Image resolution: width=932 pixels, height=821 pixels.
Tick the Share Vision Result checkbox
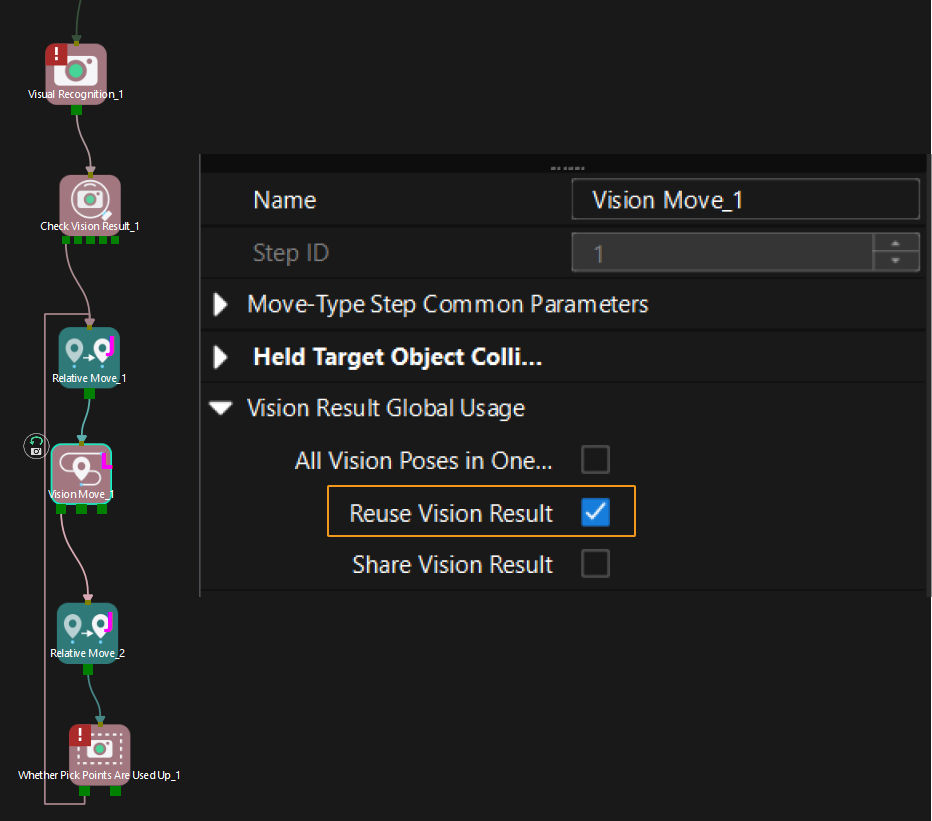pyautogui.click(x=595, y=564)
